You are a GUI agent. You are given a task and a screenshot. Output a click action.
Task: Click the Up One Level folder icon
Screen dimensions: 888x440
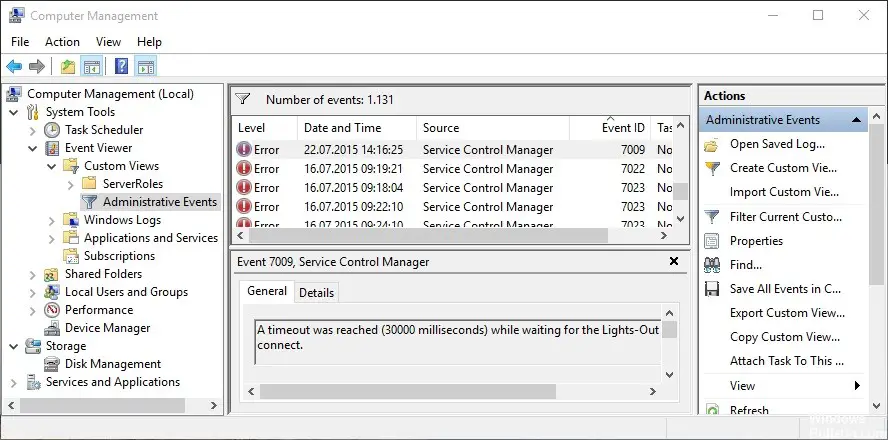(67, 67)
